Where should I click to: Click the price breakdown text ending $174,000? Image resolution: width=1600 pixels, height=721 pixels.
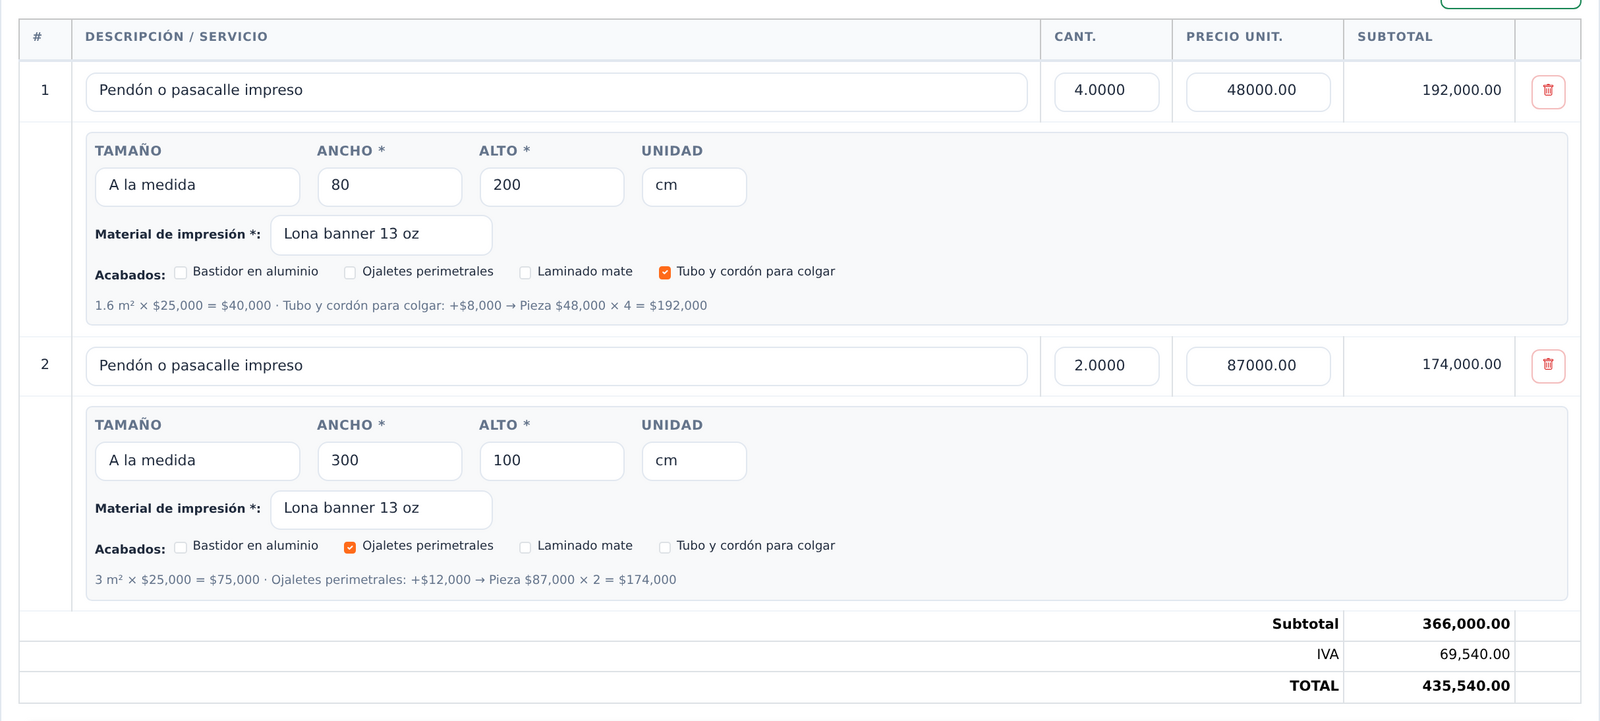pos(386,580)
